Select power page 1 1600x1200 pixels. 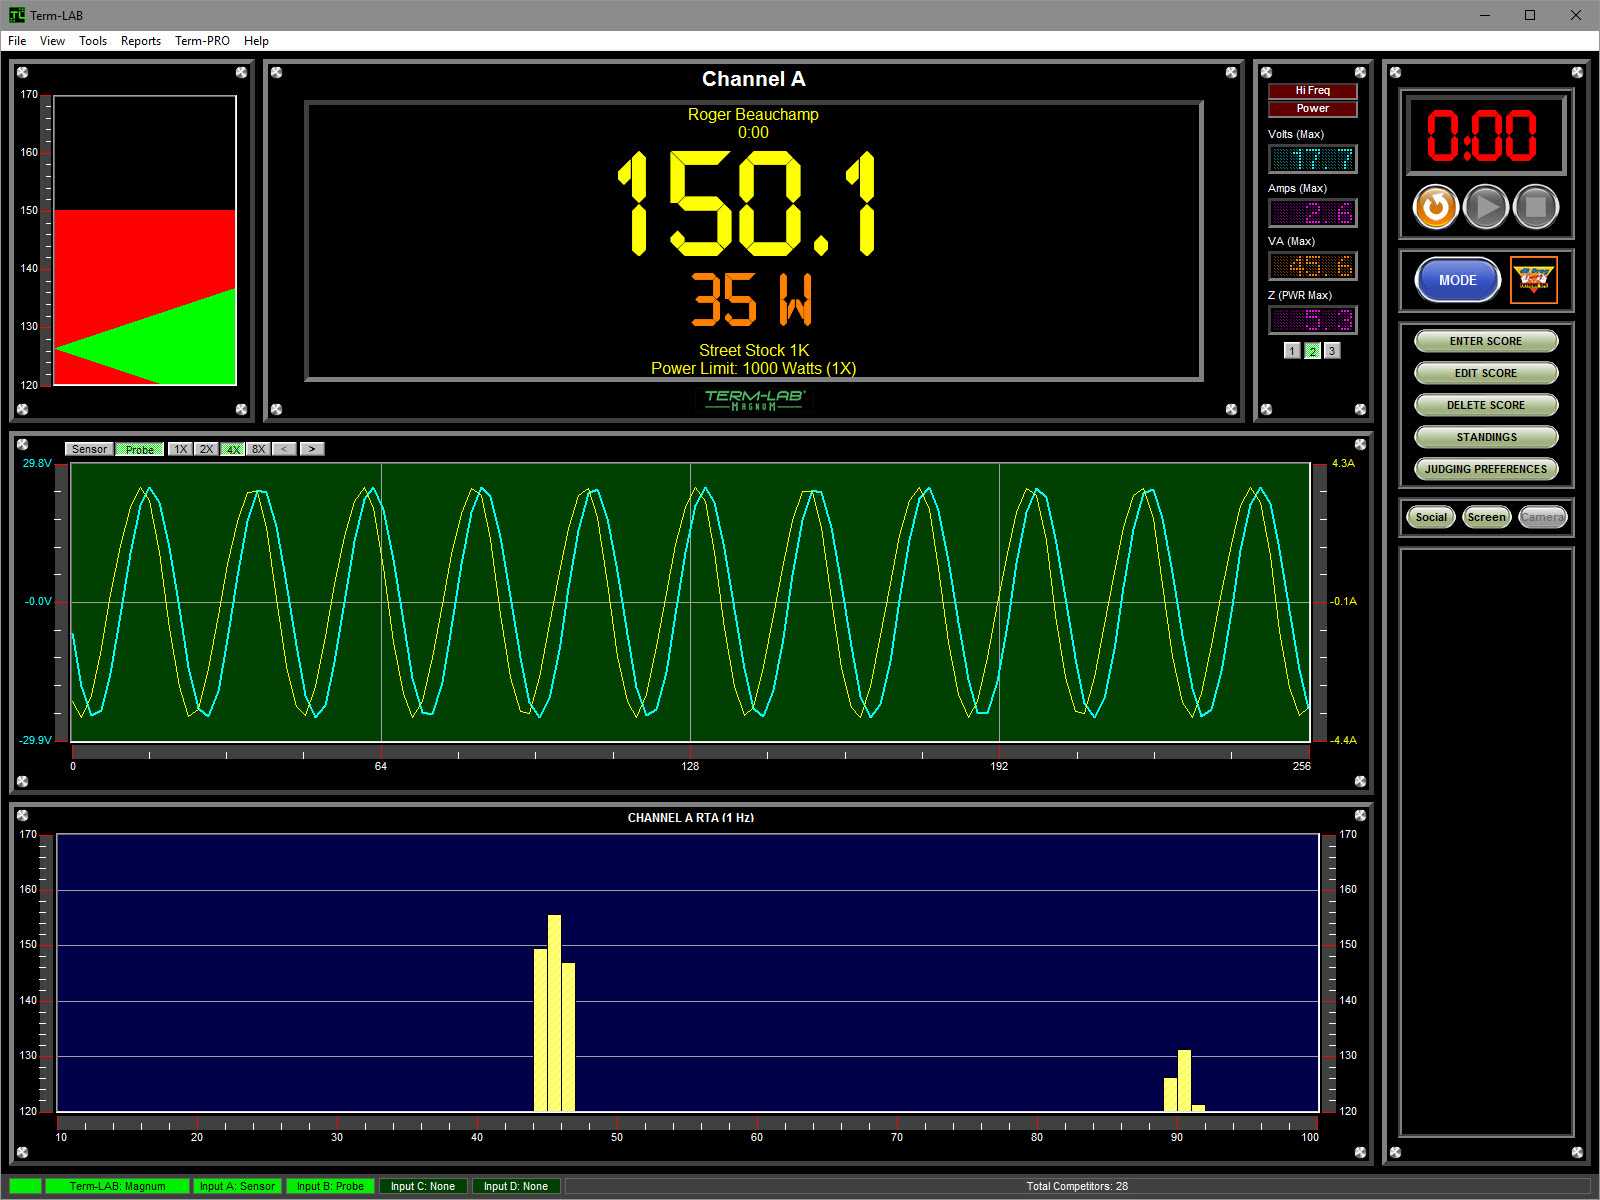(x=1292, y=351)
